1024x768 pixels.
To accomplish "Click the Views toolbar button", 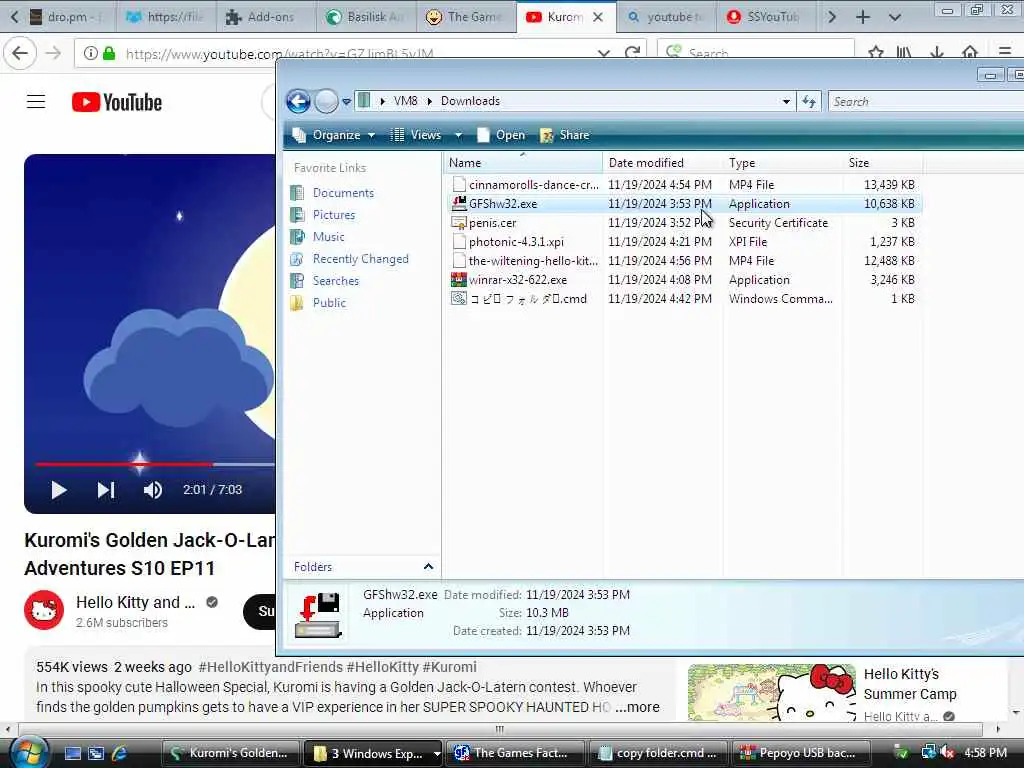I will click(417, 135).
